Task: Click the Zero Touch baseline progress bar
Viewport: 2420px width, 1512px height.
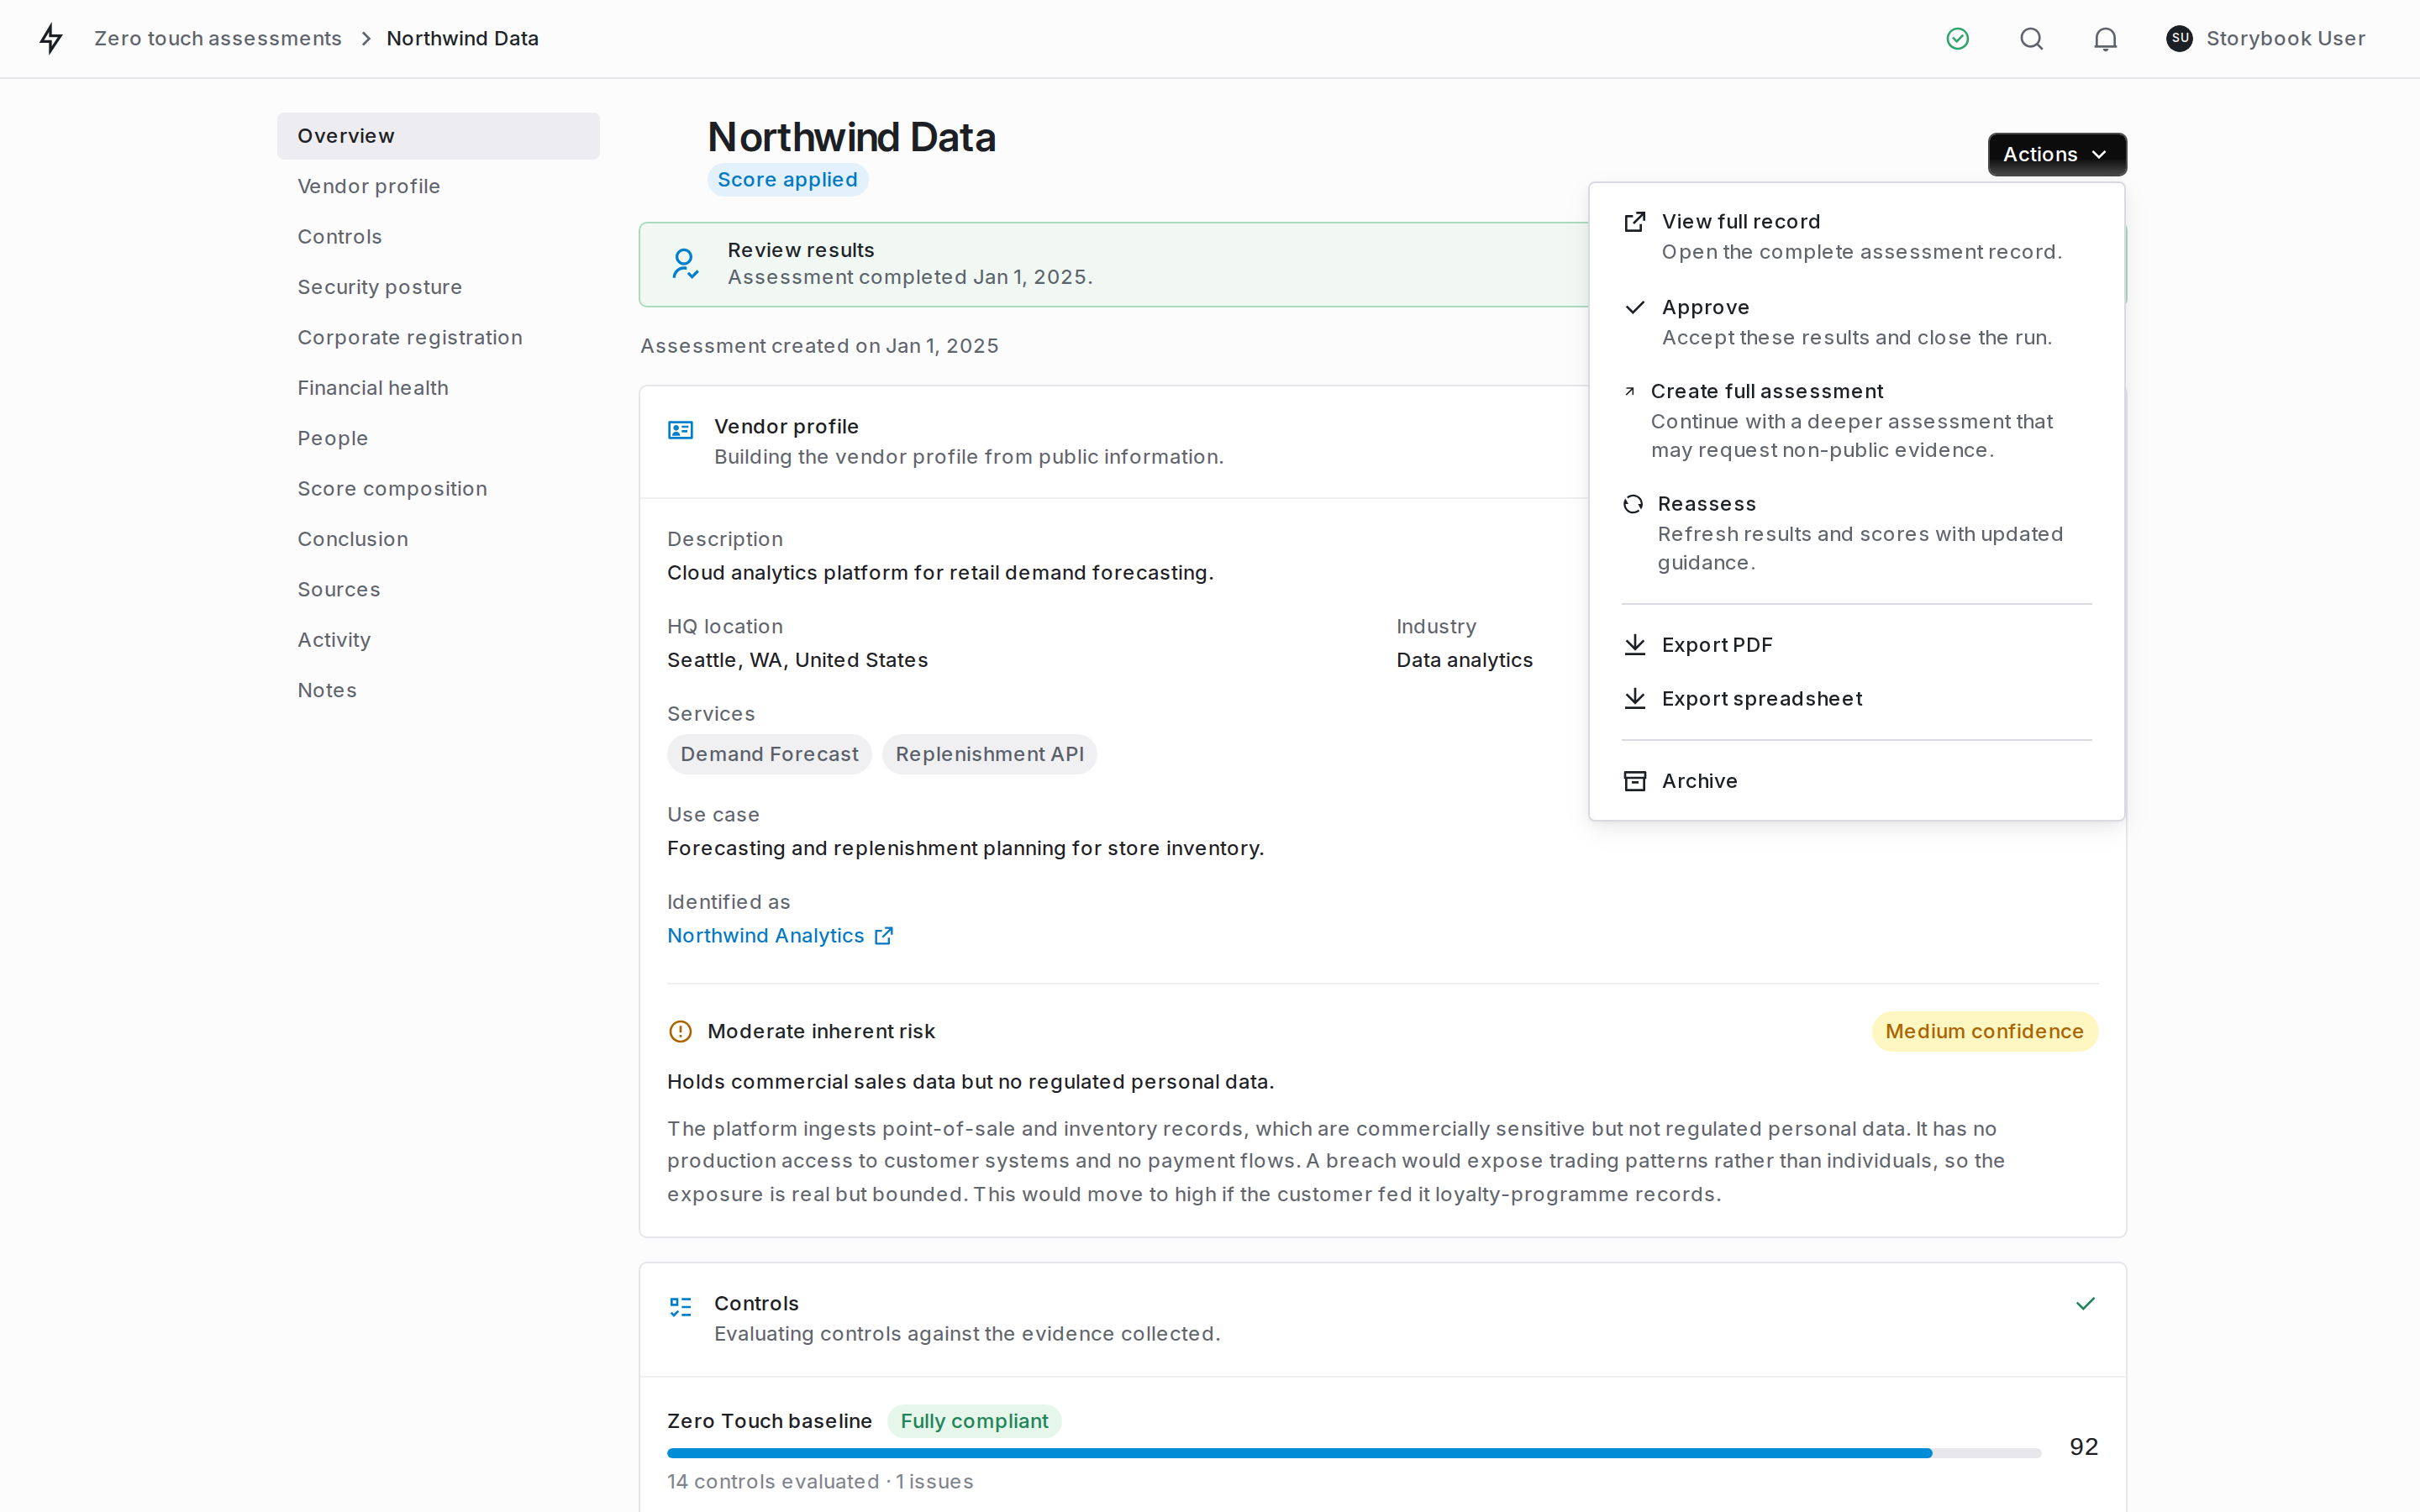Action: pos(1354,1453)
